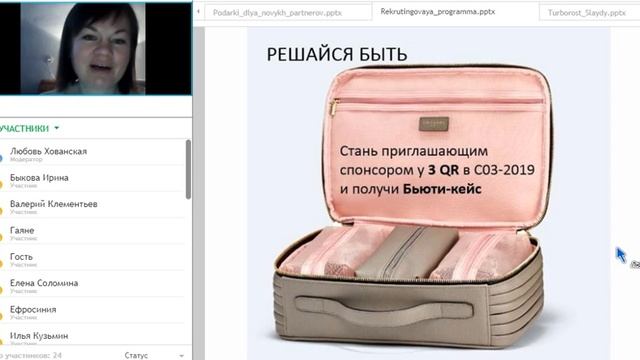This screenshot has width=640, height=360.
Task: Click Любовь Хованская's blue status icon
Action: pos(1,158)
